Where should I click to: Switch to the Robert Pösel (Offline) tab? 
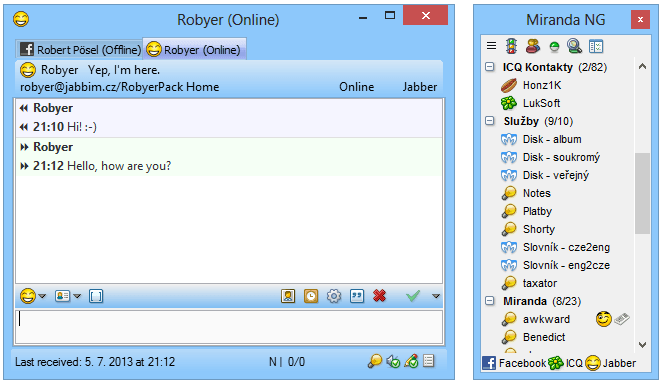pyautogui.click(x=80, y=49)
